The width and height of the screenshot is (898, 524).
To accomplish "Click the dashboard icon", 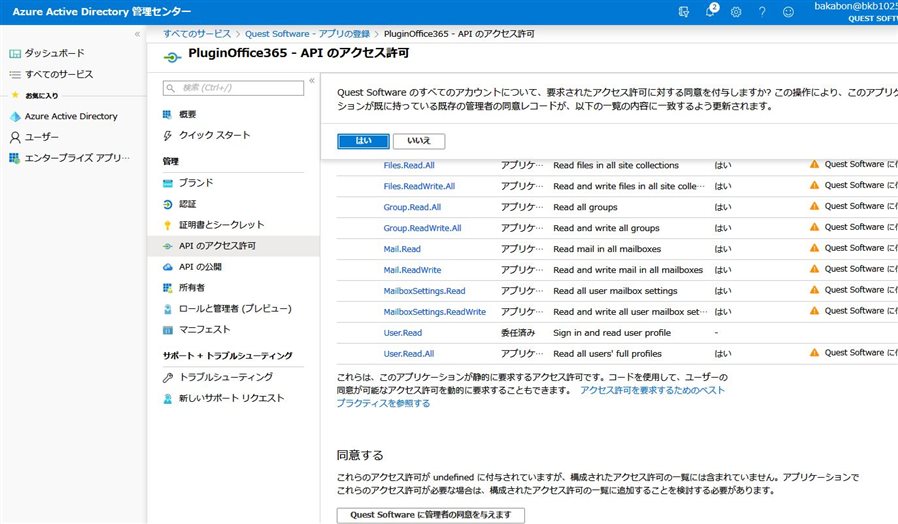I will coord(15,54).
